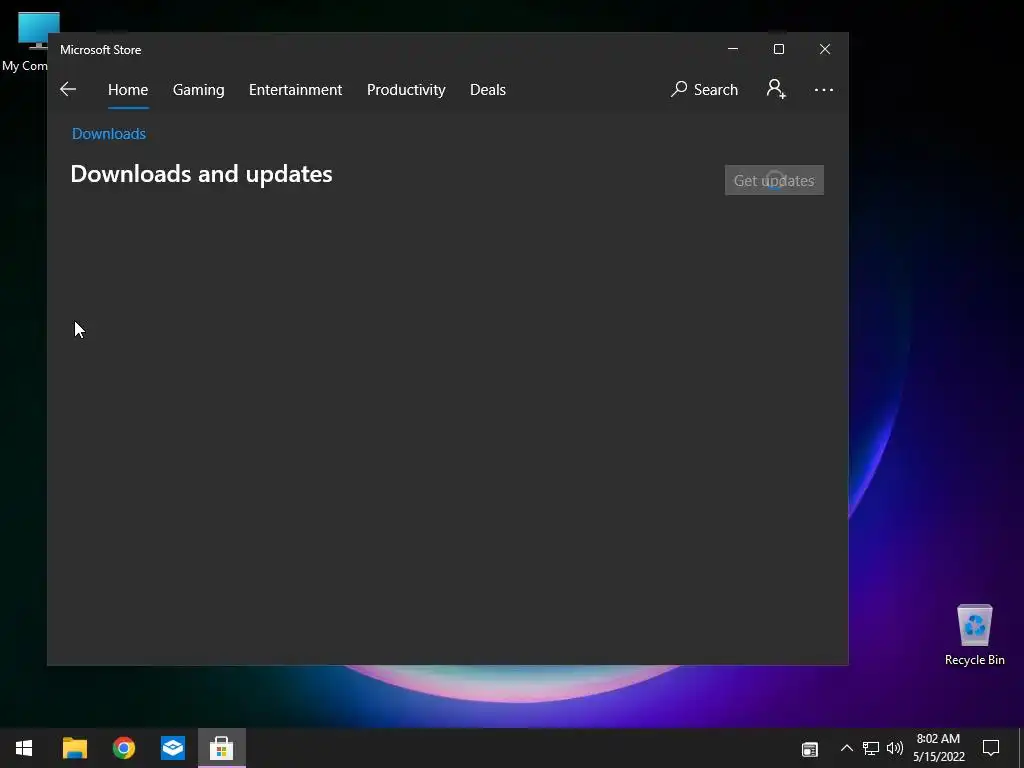Open the clock showing 8:02 AM
1024x768 pixels.
[x=938, y=748]
